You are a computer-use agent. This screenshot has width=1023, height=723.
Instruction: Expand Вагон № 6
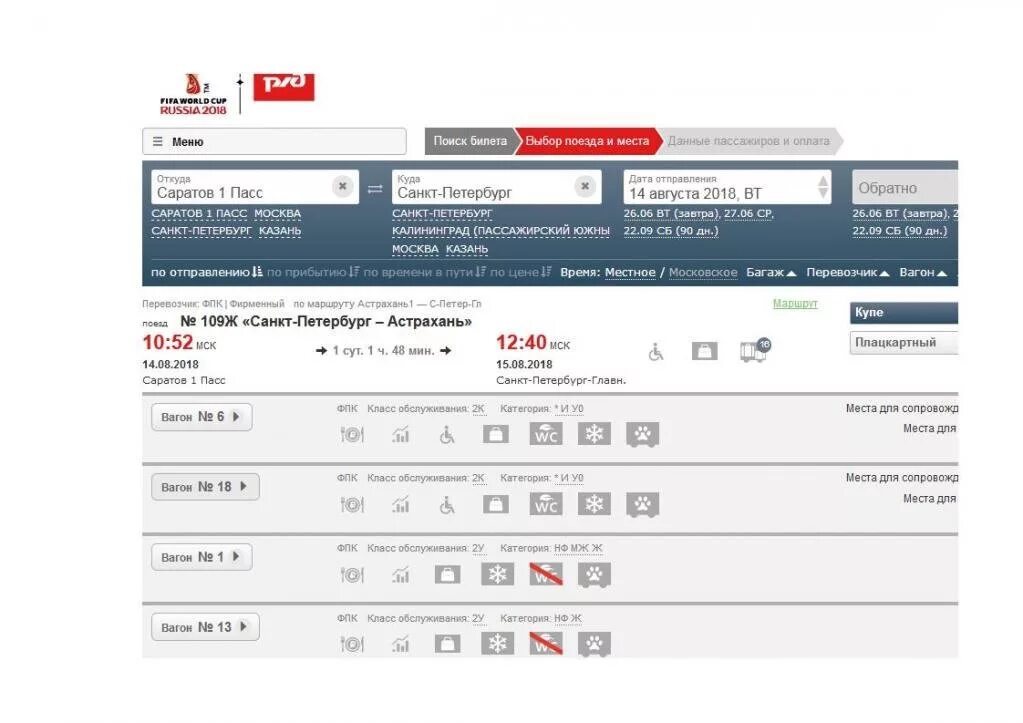pos(202,417)
